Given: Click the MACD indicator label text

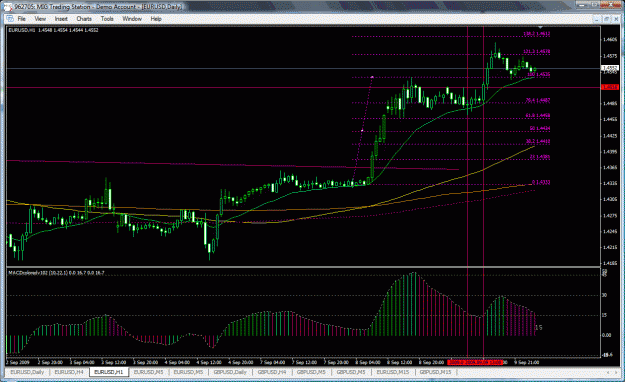Looking at the screenshot, I should point(56,273).
